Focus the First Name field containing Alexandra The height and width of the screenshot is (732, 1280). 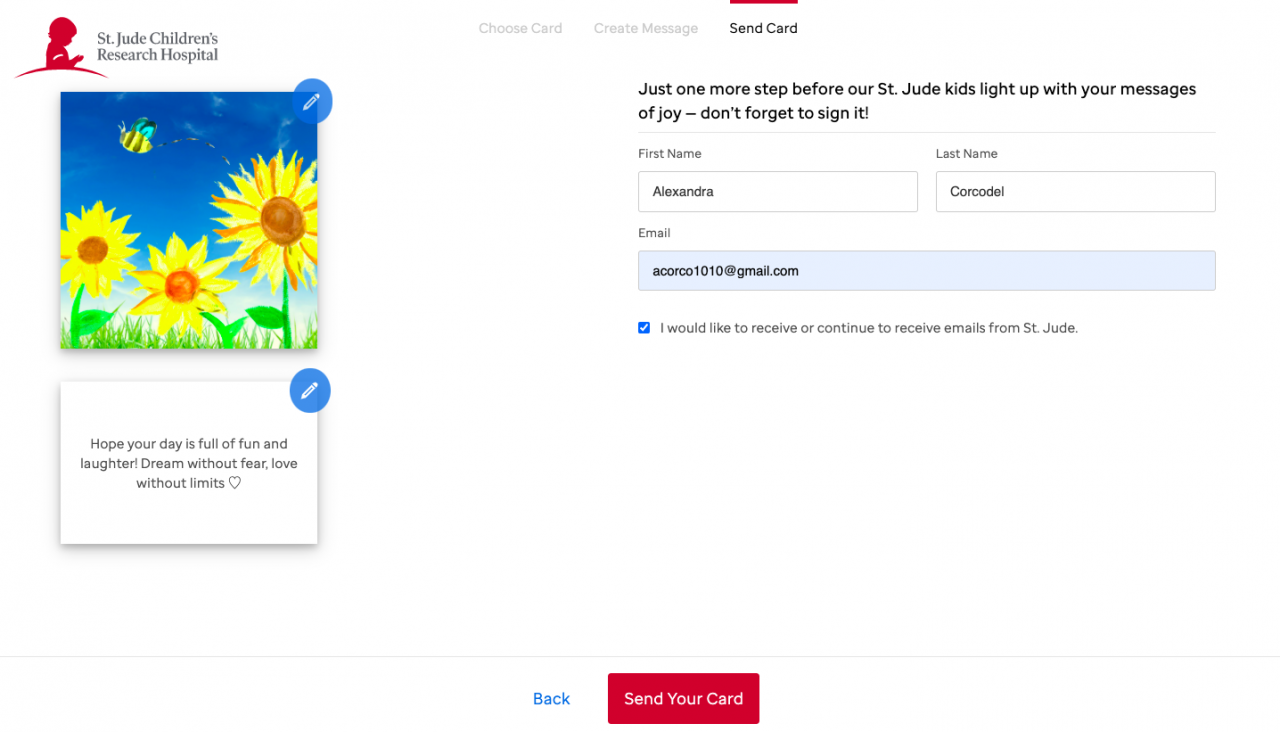pos(777,192)
